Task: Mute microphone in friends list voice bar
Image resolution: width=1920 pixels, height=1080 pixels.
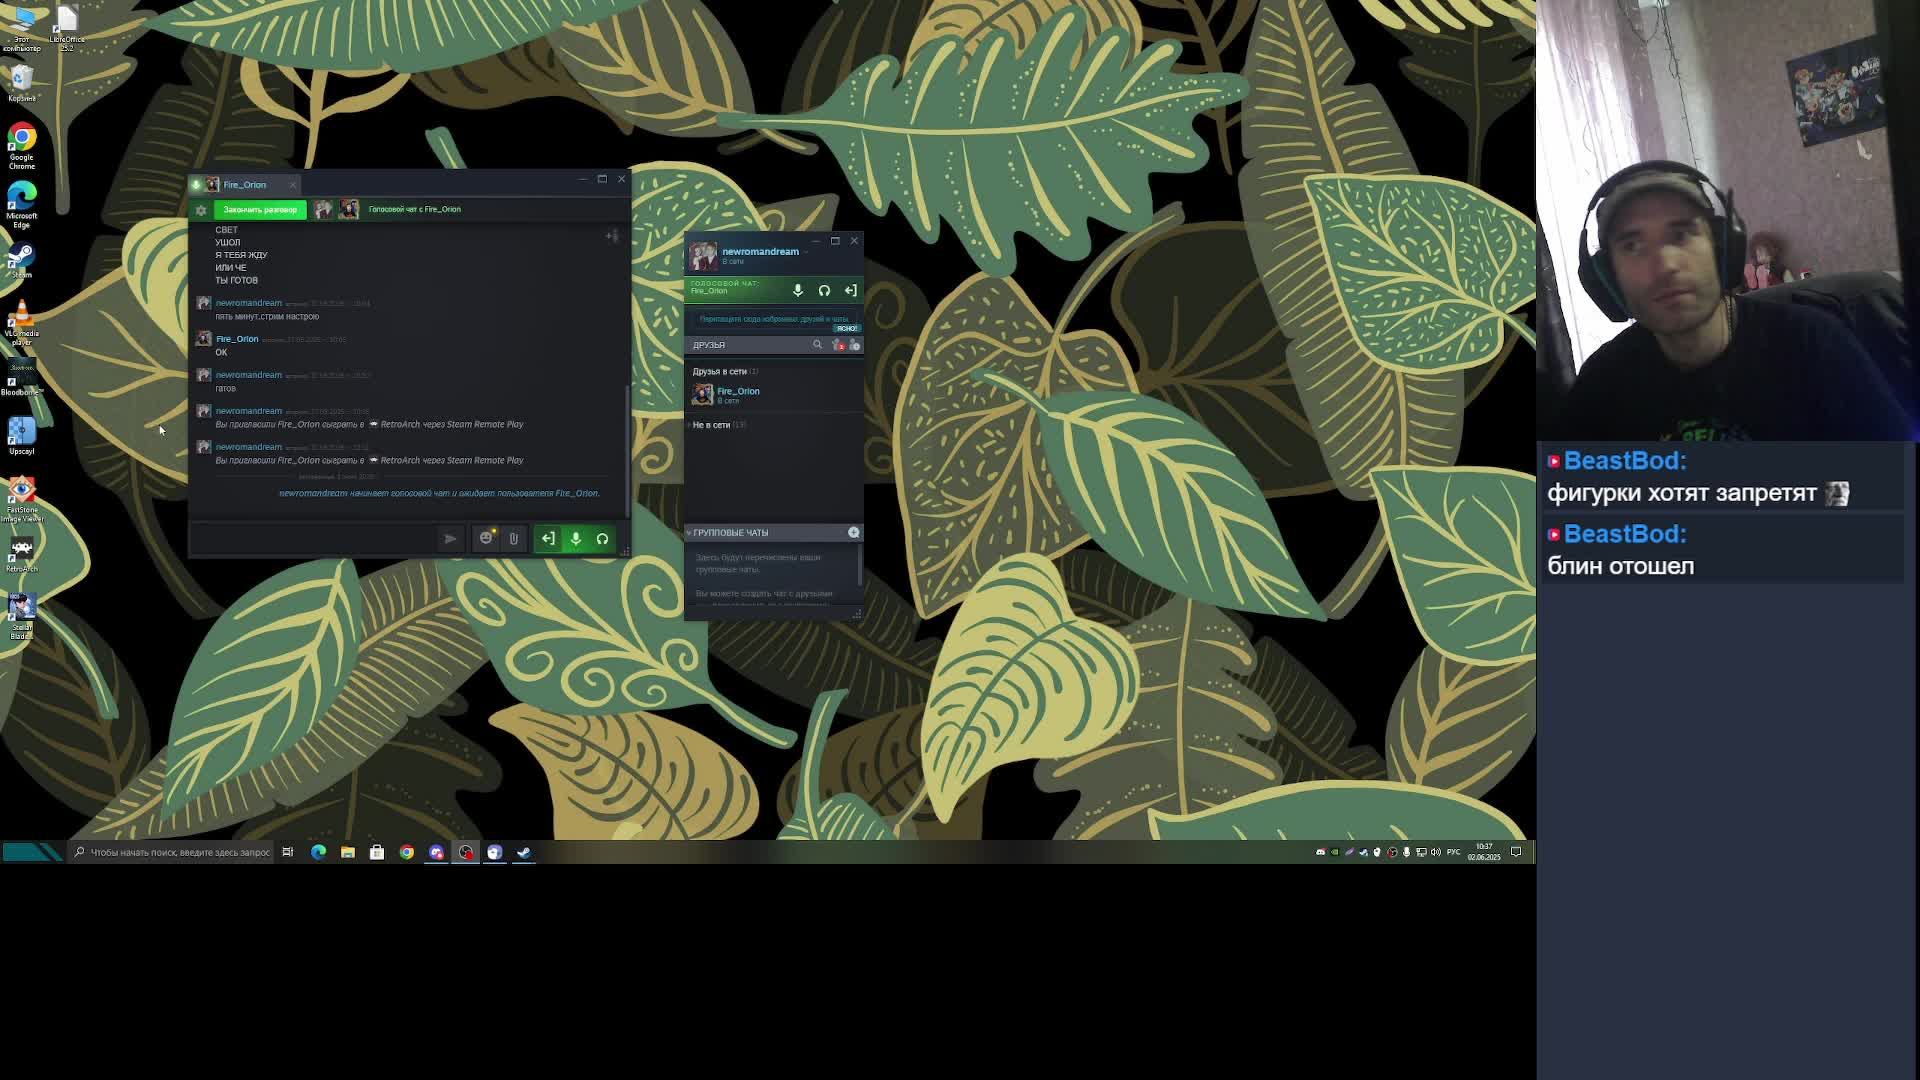Action: click(798, 291)
